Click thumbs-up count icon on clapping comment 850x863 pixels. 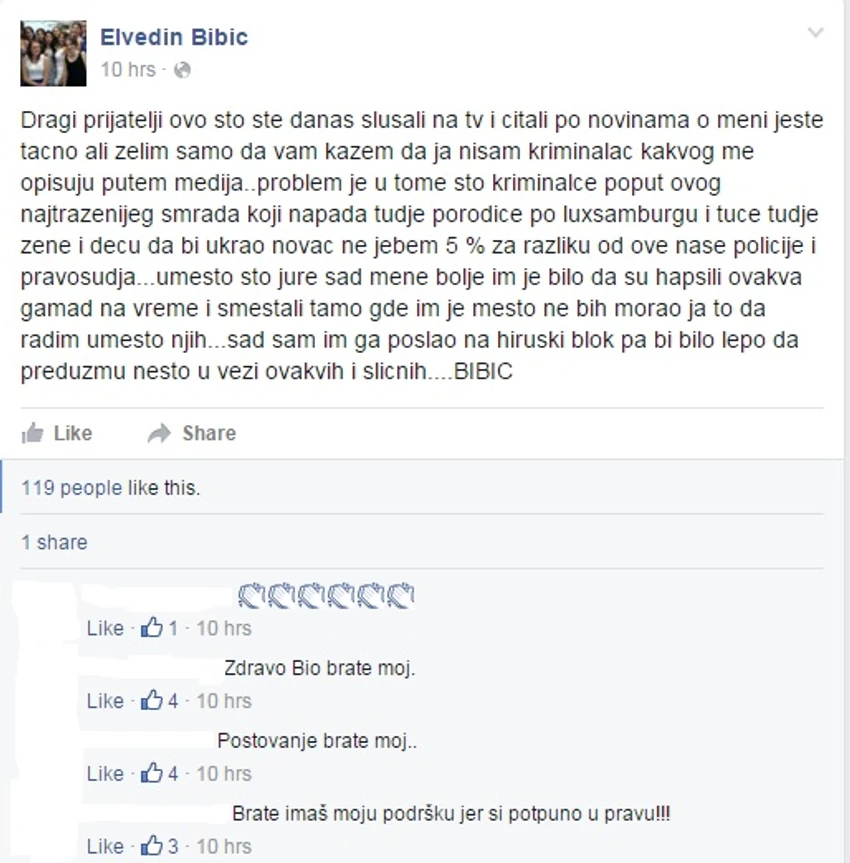151,627
